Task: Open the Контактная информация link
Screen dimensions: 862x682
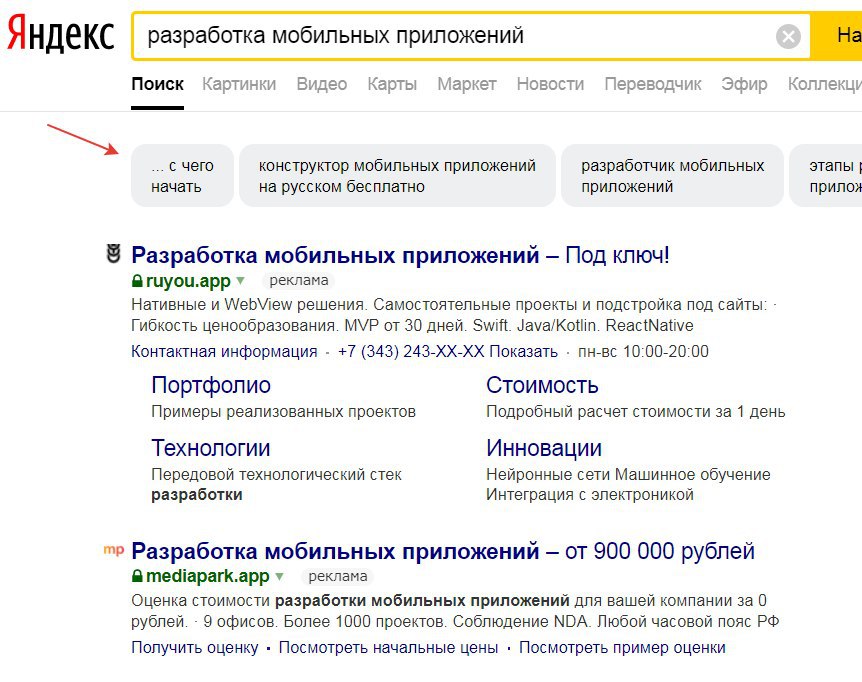Action: tap(224, 351)
